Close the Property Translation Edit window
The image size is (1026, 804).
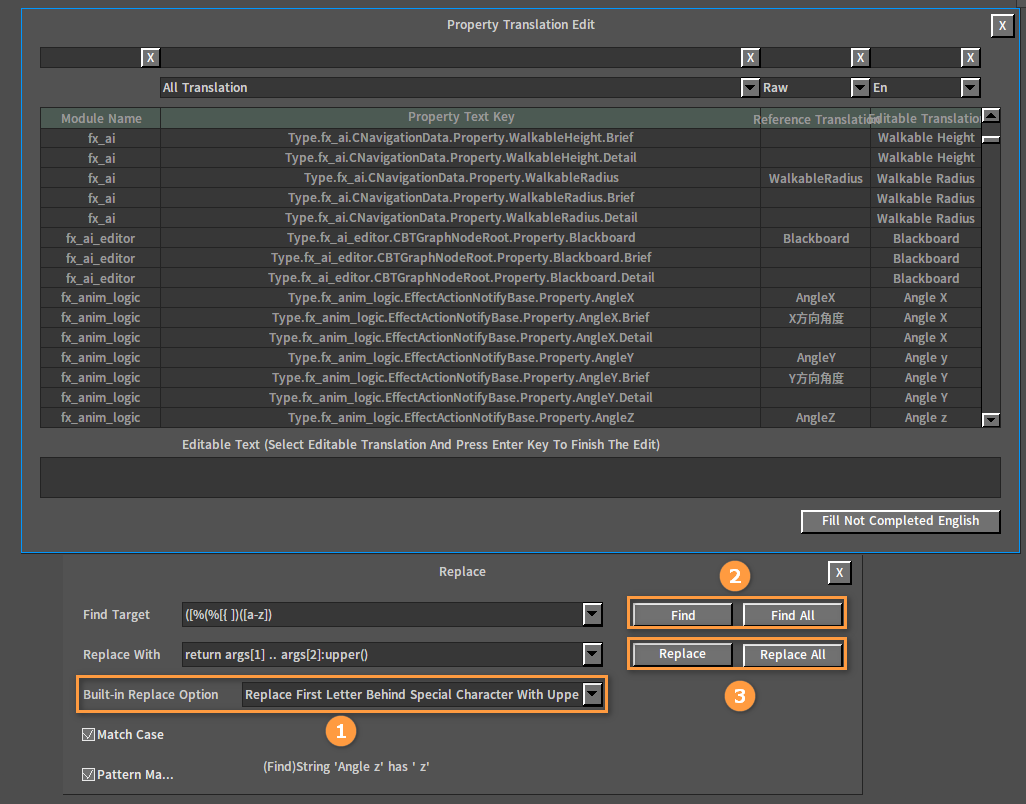(x=1002, y=26)
